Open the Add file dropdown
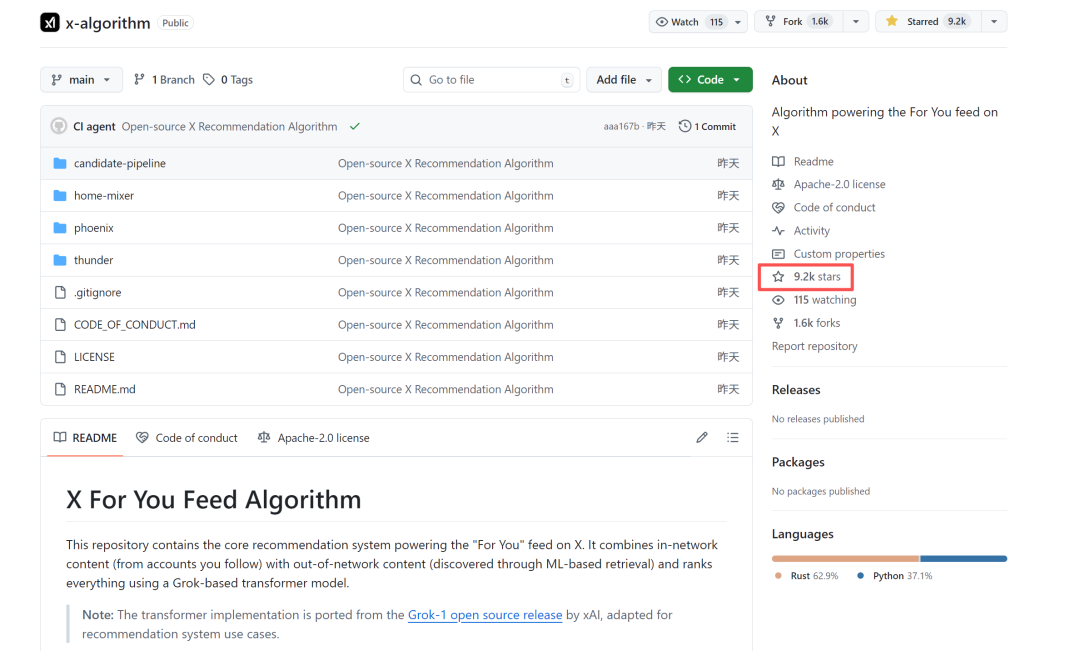 (624, 80)
